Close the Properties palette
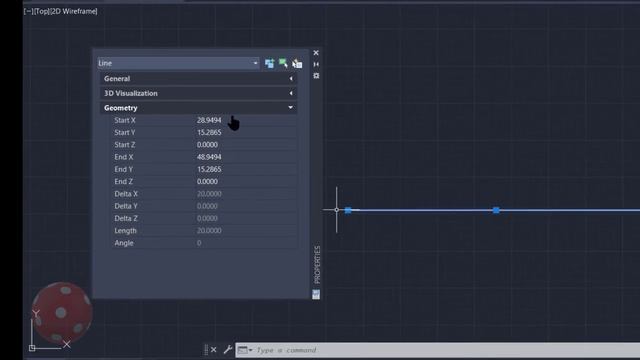Image resolution: width=640 pixels, height=360 pixels. 316,53
